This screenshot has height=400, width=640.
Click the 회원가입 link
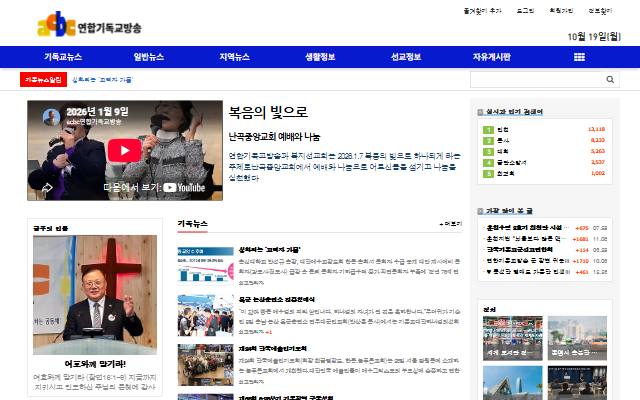(561, 11)
